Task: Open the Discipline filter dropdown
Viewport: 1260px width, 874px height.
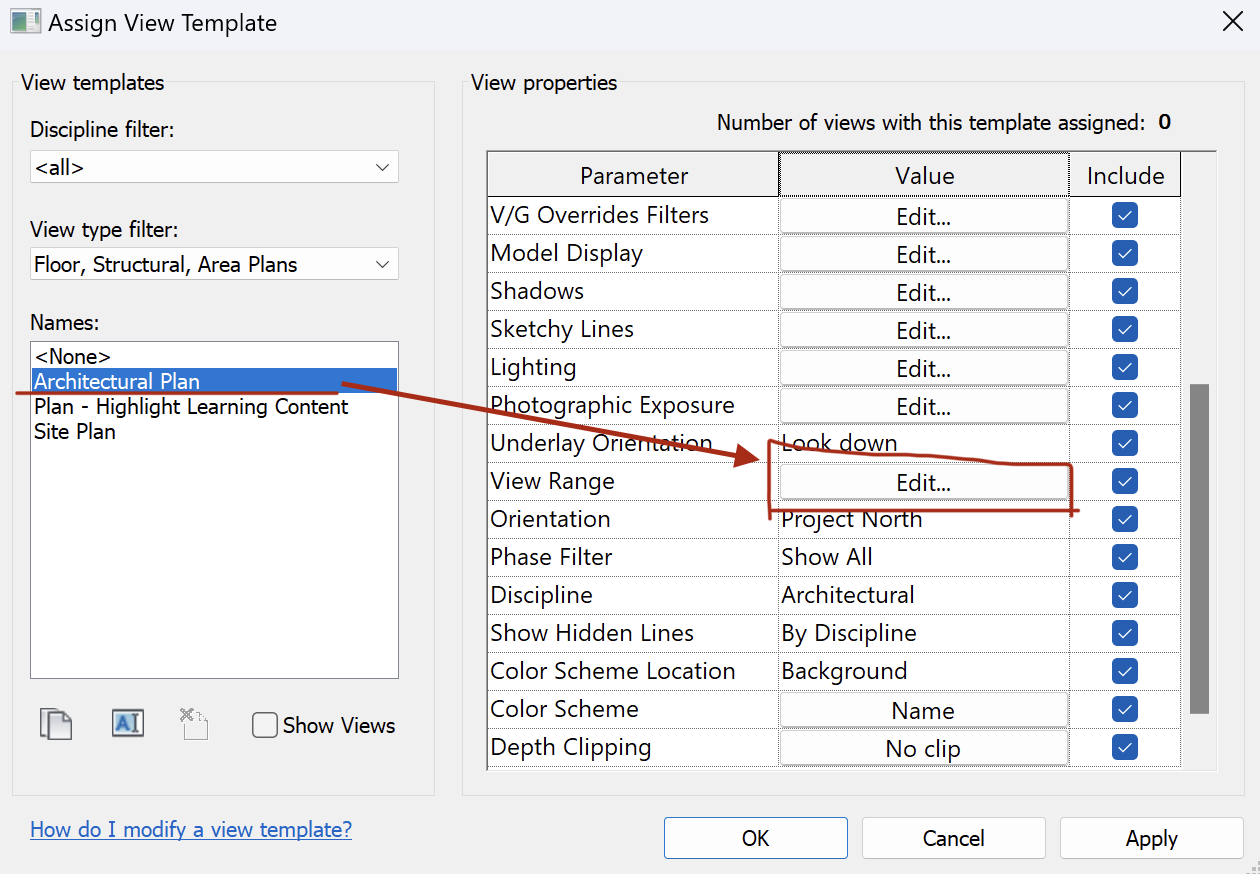Action: click(214, 168)
